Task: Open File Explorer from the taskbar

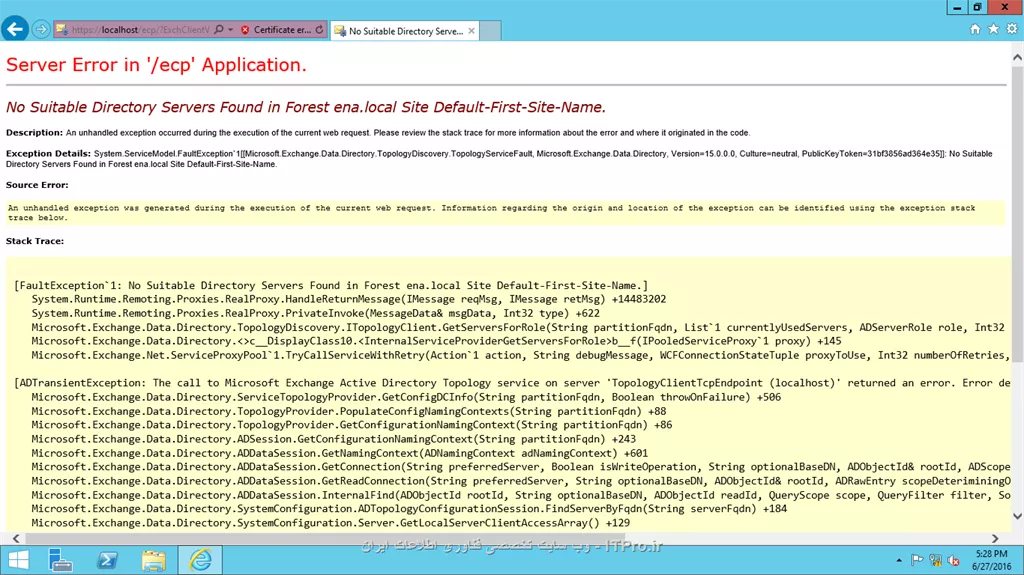Action: coord(153,561)
